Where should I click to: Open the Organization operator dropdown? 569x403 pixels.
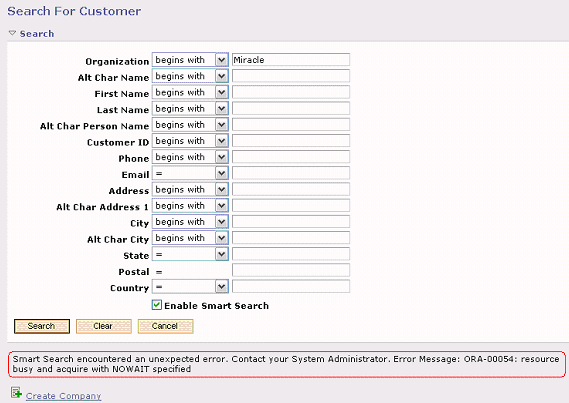pos(190,60)
